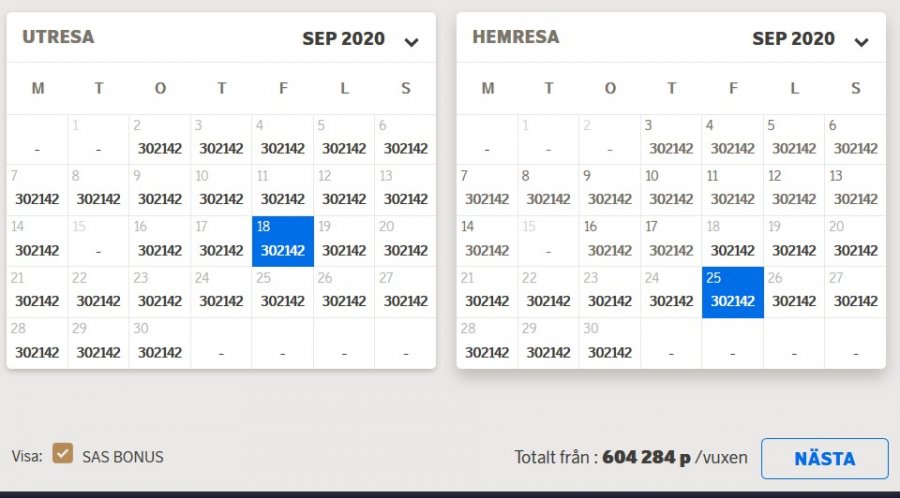Pick September 22 in the Utresa calendar
The height and width of the screenshot is (498, 900).
pos(98,292)
